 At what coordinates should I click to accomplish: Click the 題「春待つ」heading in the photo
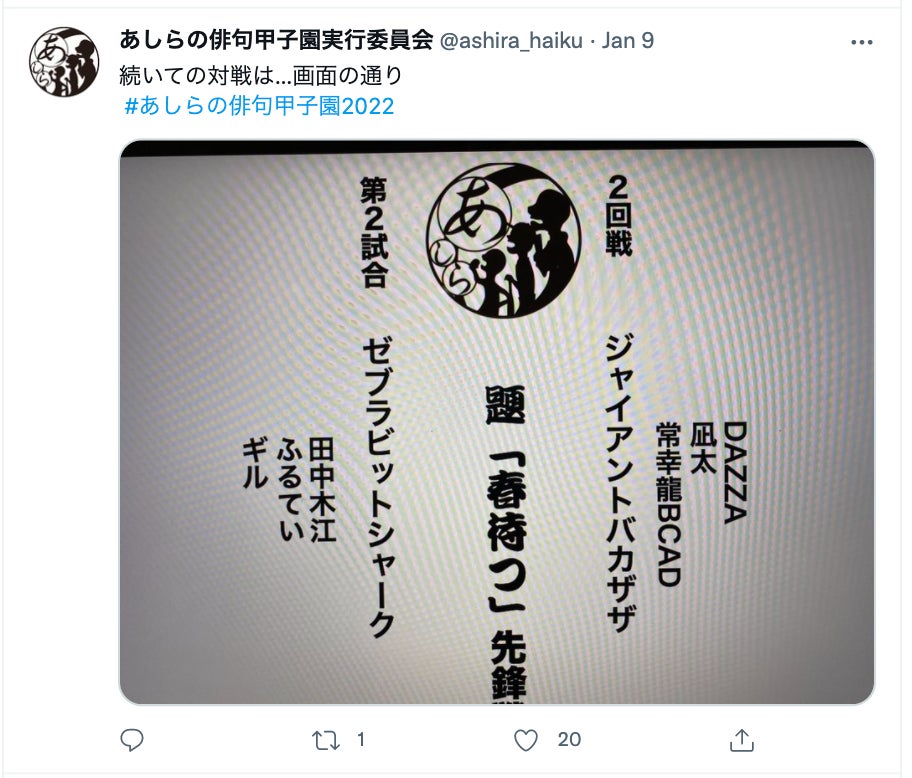tap(506, 500)
